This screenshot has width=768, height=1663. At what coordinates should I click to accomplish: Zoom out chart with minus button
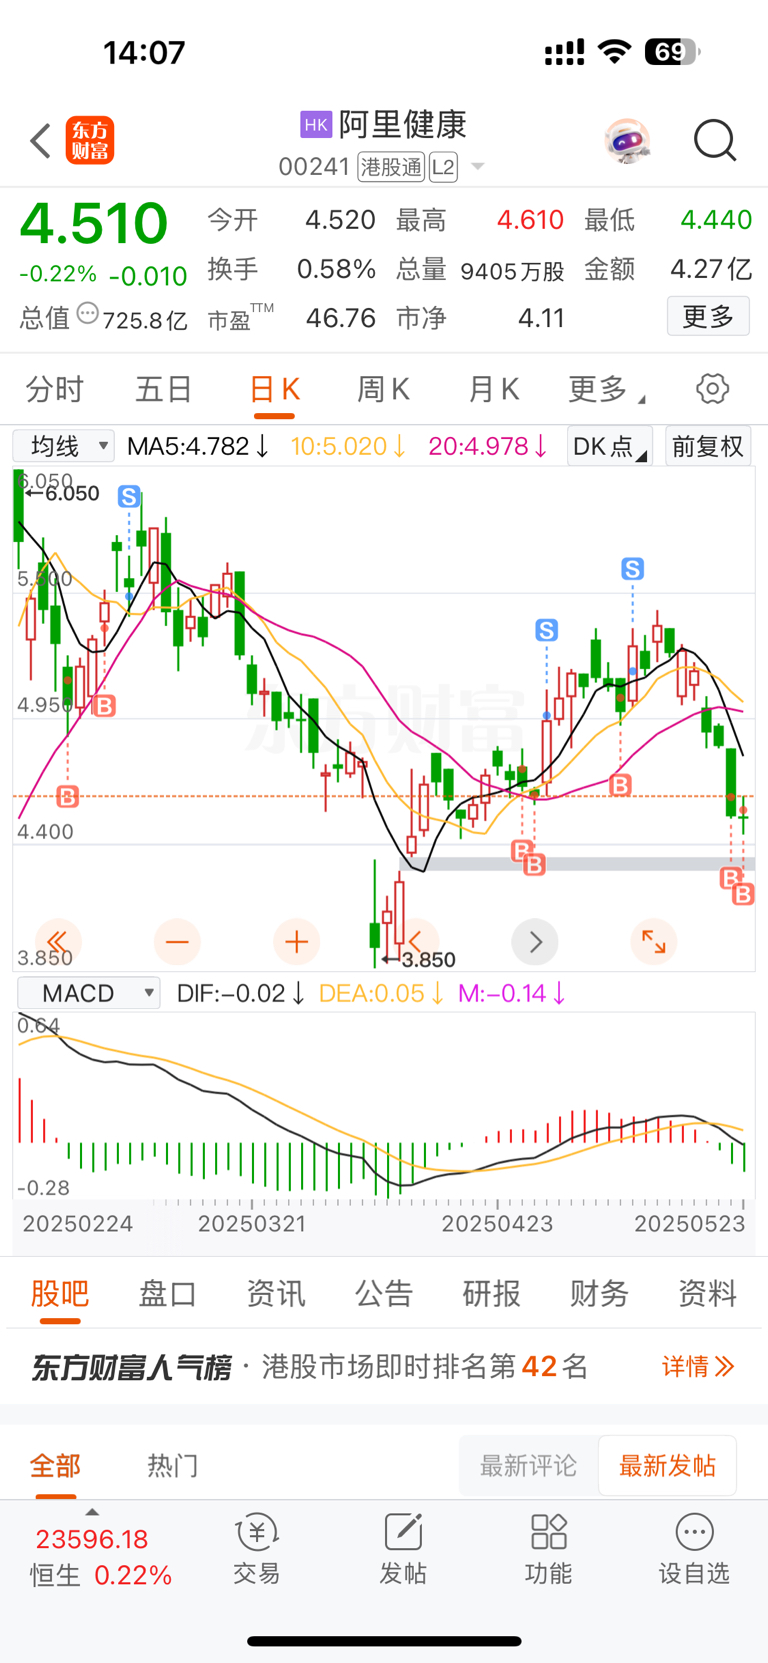coord(177,942)
